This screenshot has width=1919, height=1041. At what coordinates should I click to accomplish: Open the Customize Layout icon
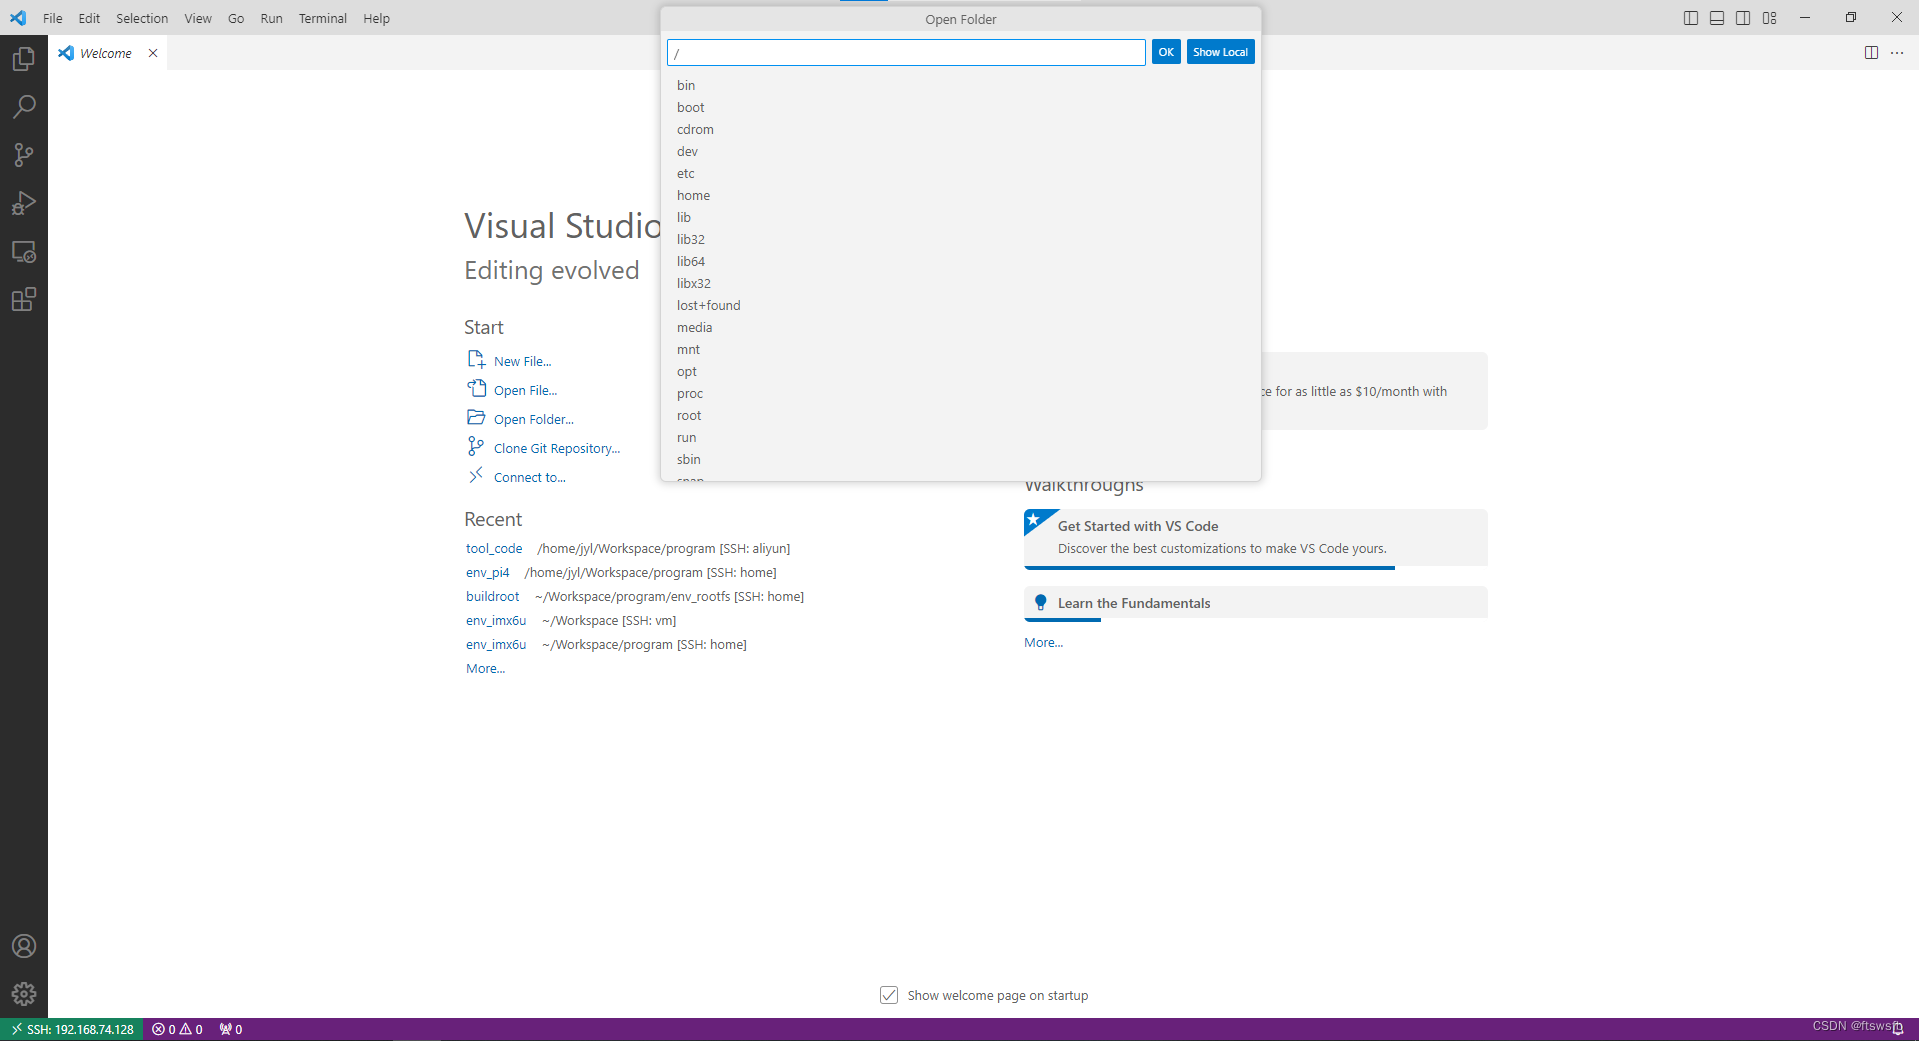click(x=1770, y=18)
